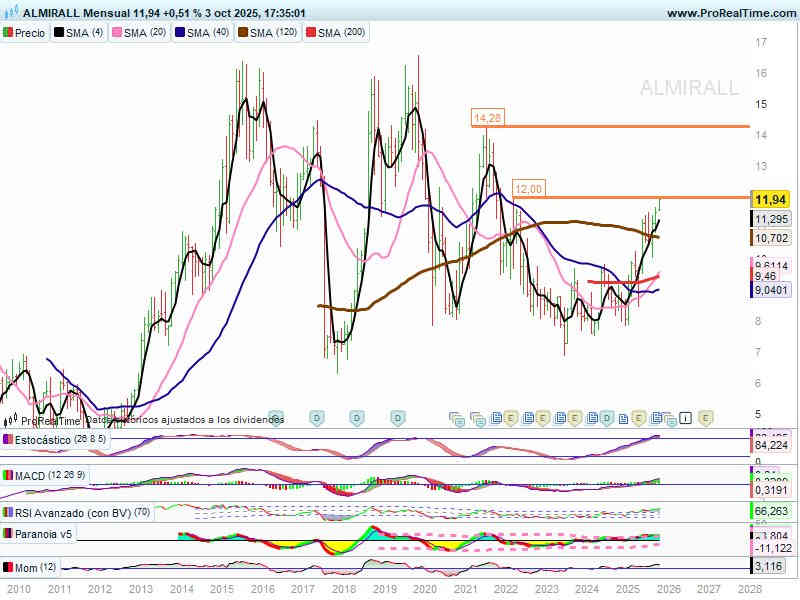This screenshot has height=600, width=800.
Task: Click the MACD indicator color icon
Action: point(9,475)
